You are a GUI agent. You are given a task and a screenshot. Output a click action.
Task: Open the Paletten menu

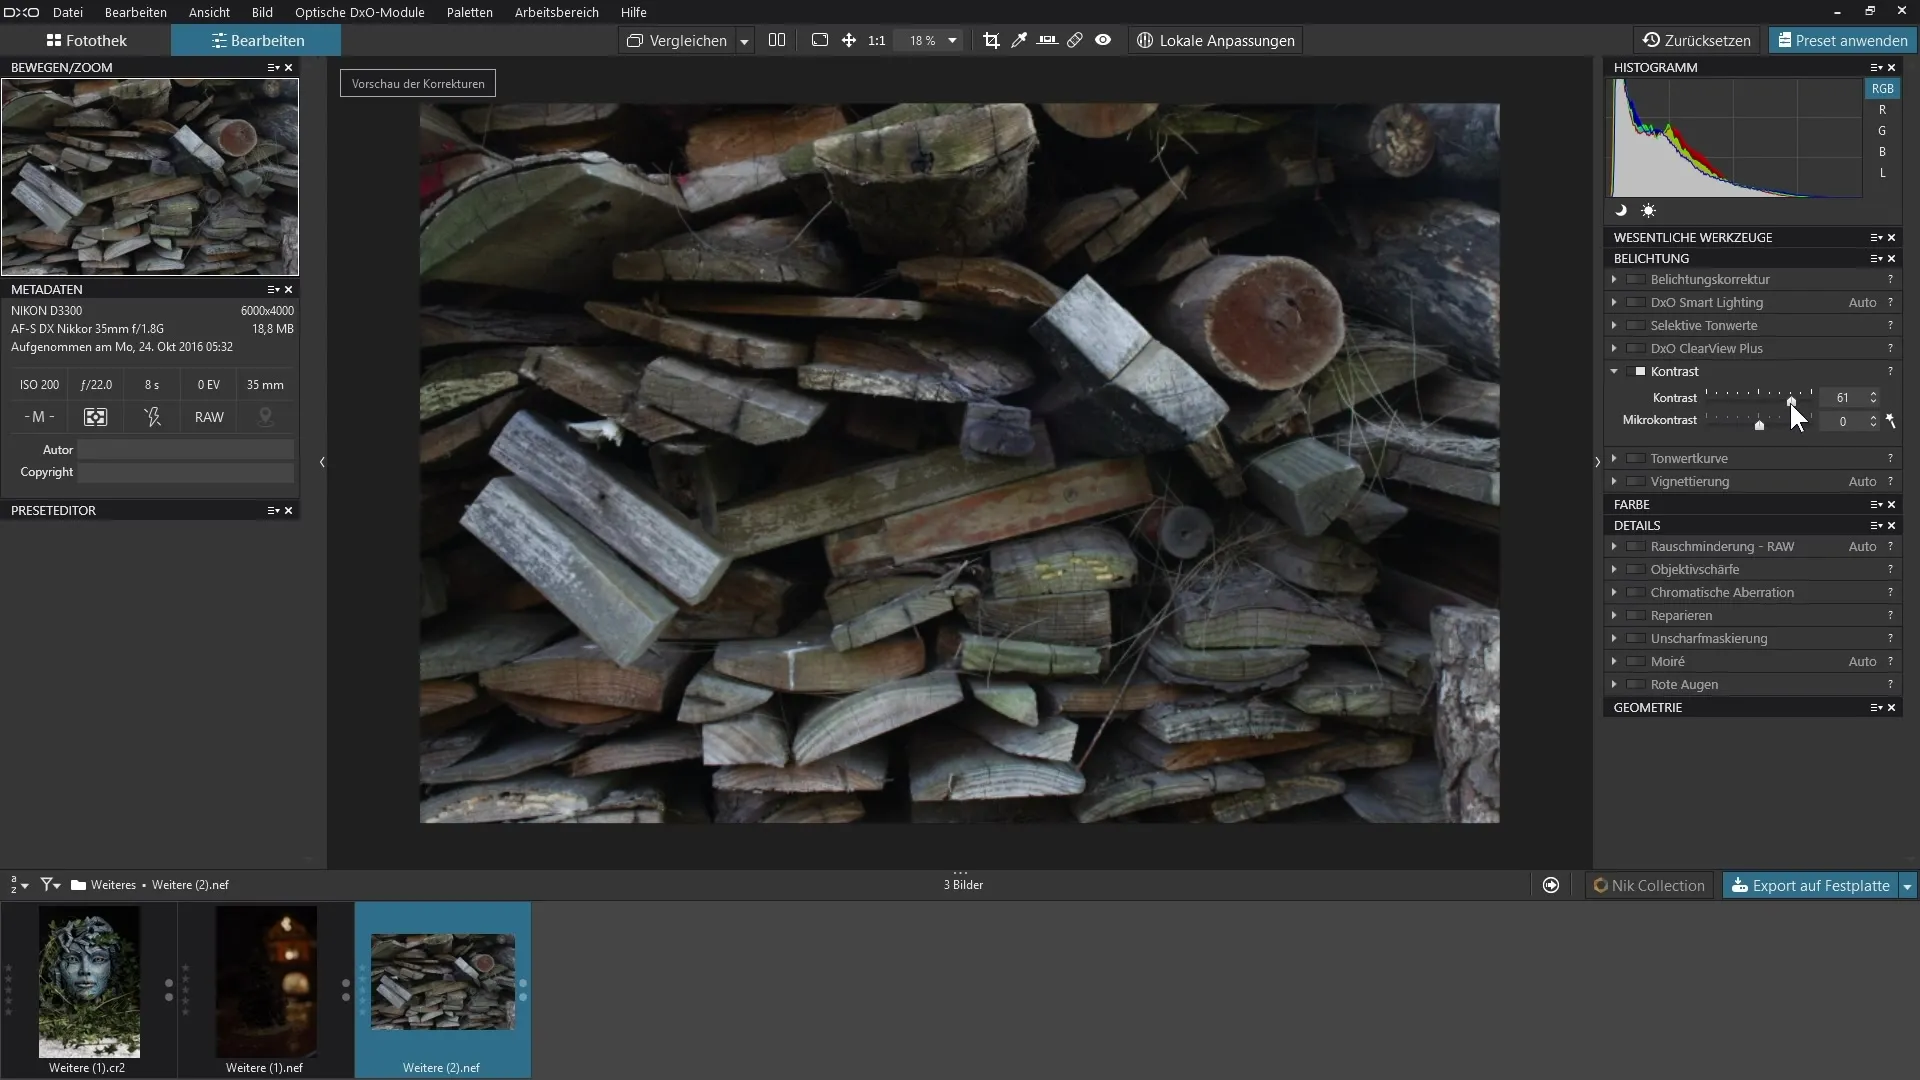[x=470, y=13]
